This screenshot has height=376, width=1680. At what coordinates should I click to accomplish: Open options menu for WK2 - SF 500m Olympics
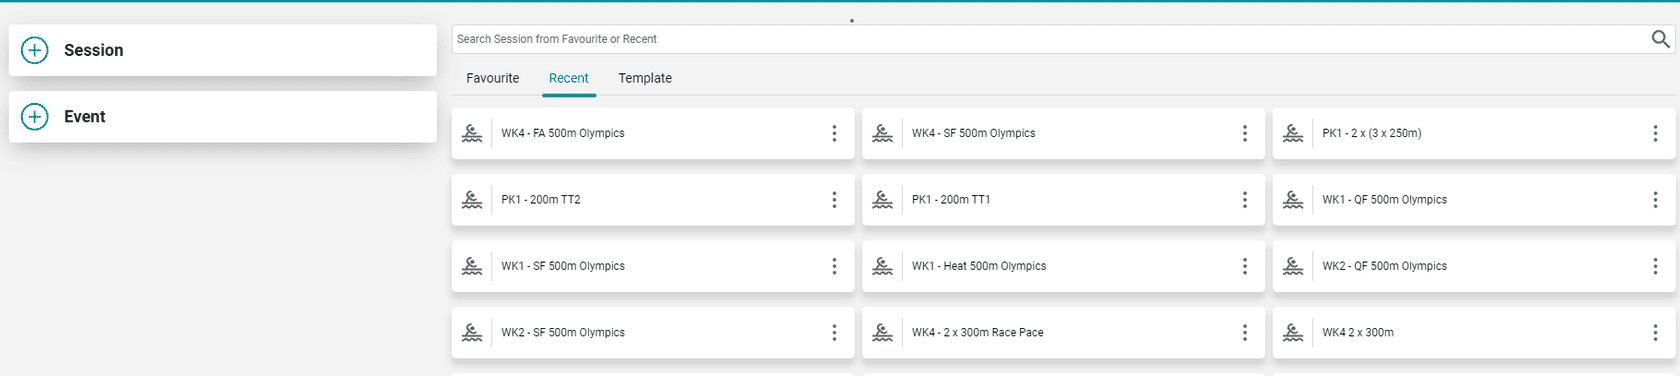click(x=834, y=333)
